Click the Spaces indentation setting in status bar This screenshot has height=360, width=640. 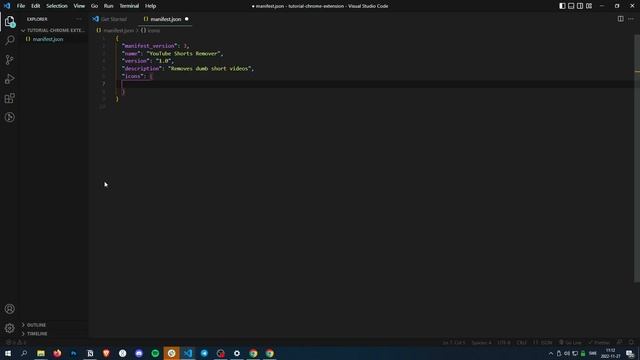tap(482, 342)
